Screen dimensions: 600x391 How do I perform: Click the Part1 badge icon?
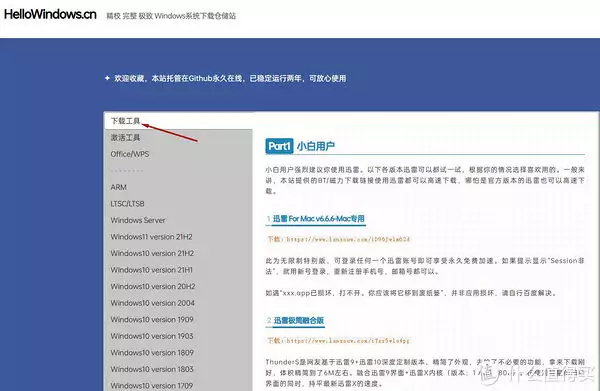279,146
